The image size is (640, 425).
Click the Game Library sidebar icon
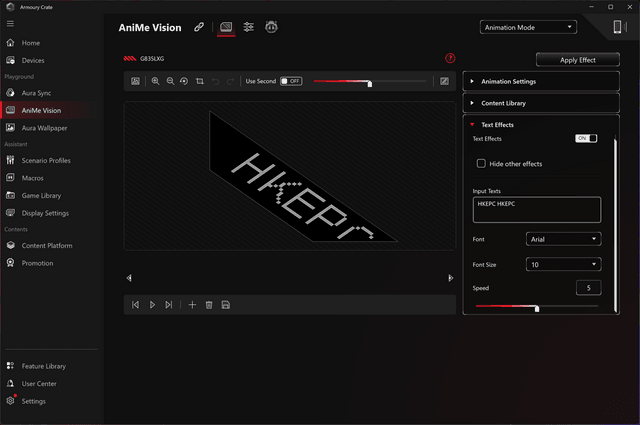[x=11, y=195]
